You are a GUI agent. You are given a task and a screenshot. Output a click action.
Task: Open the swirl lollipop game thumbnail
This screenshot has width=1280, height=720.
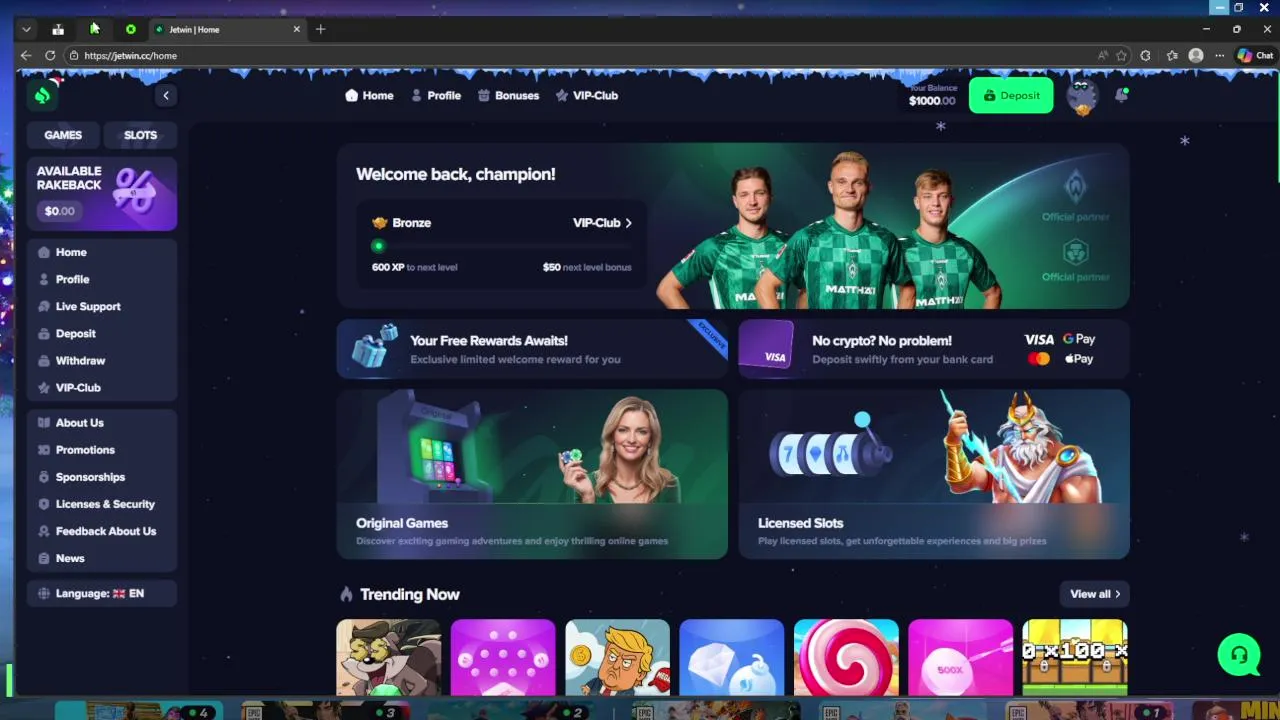tap(846, 657)
